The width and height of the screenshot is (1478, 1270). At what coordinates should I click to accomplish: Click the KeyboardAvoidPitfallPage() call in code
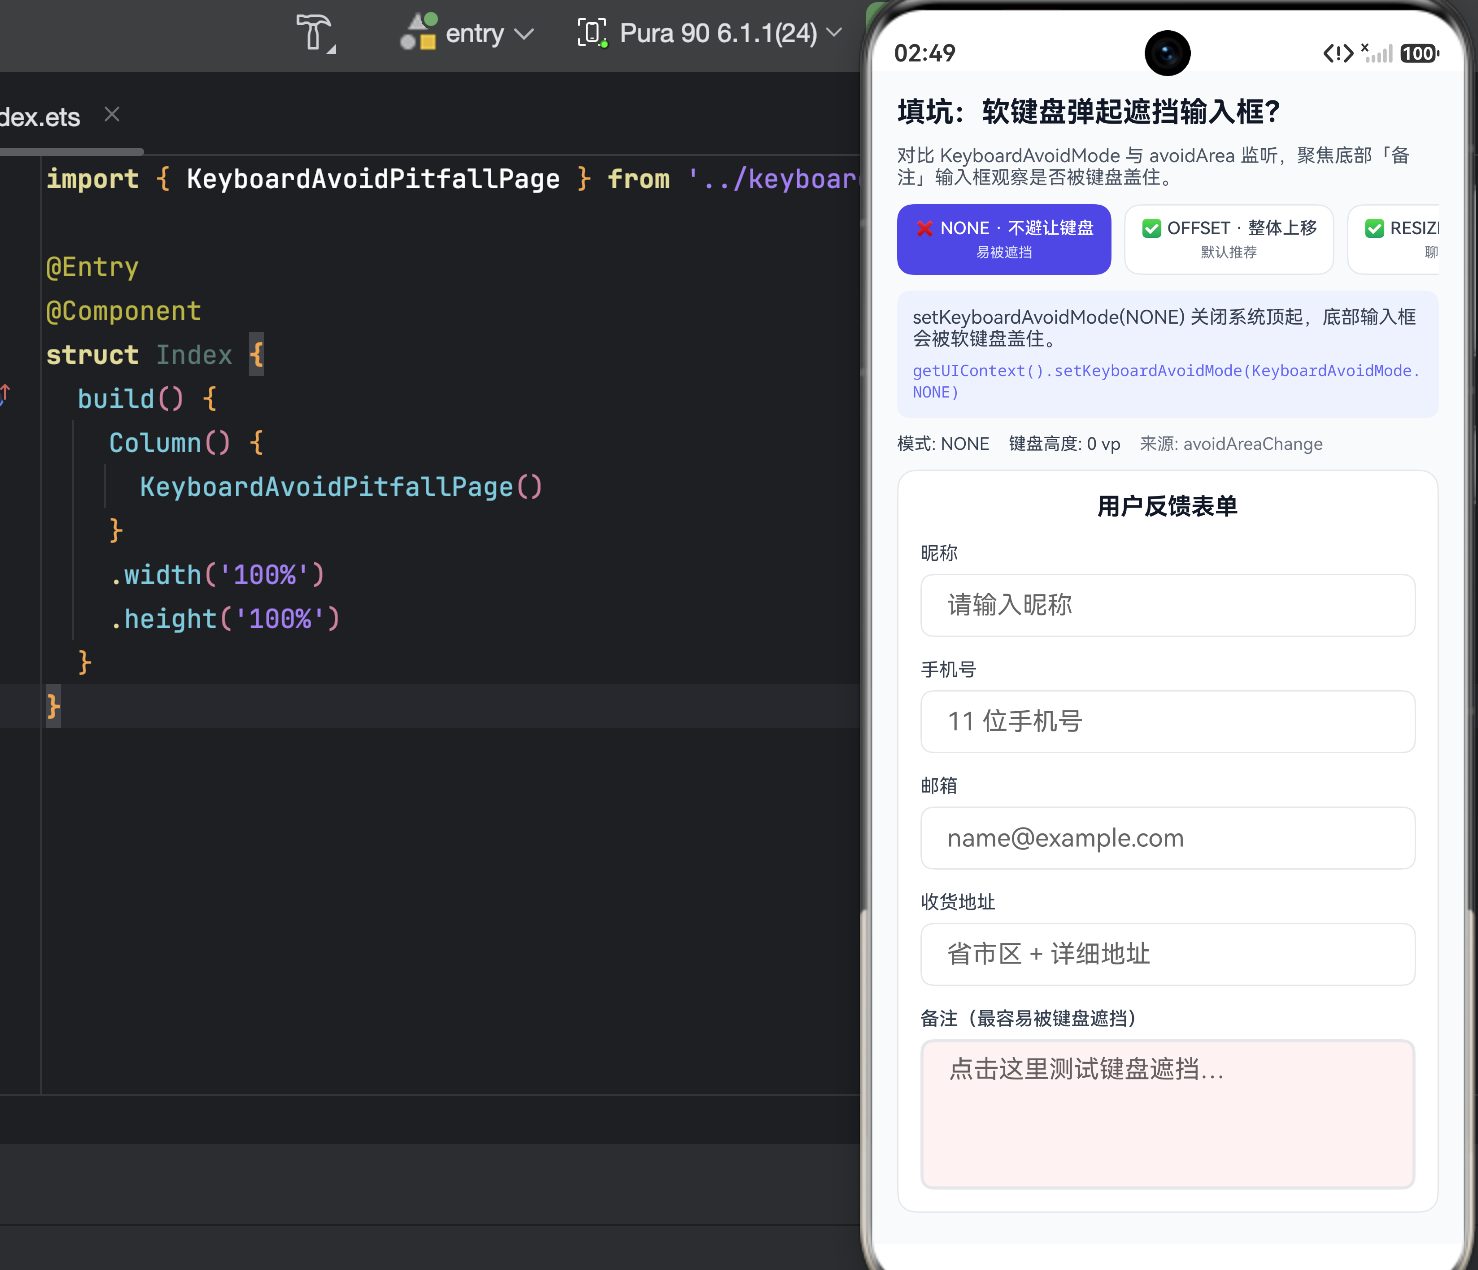341,487
